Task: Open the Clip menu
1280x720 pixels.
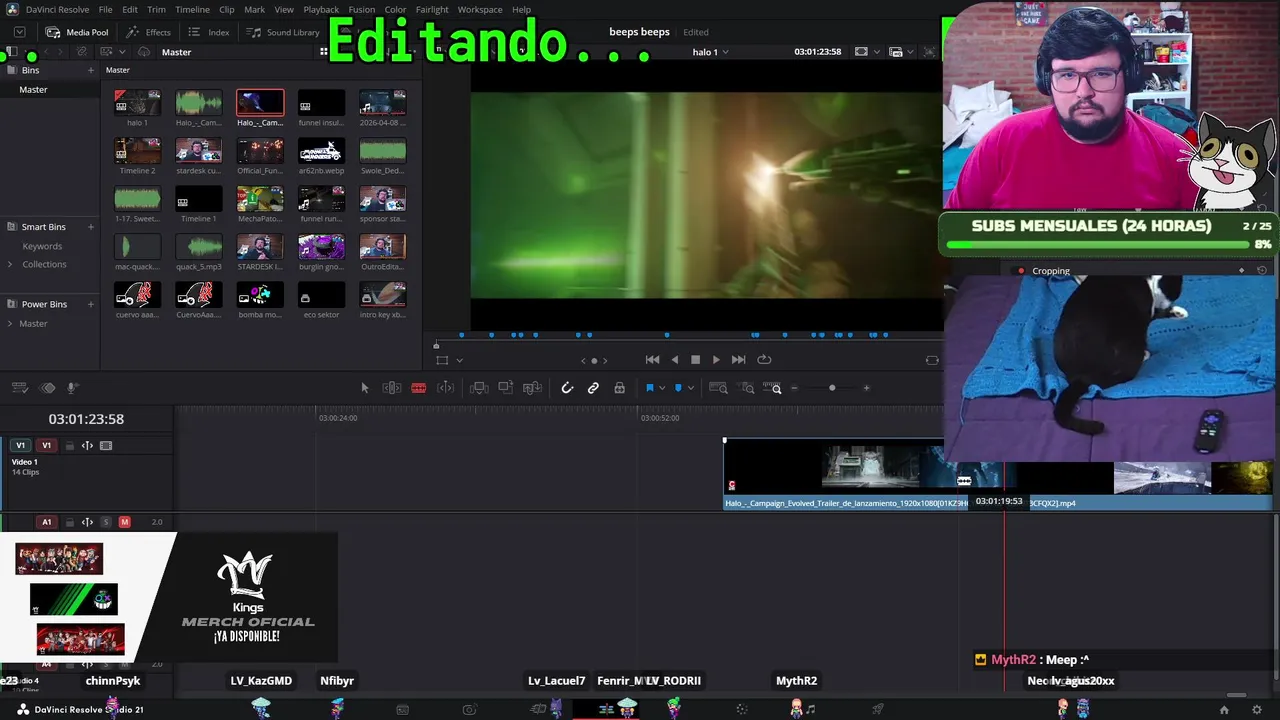Action: [227, 10]
